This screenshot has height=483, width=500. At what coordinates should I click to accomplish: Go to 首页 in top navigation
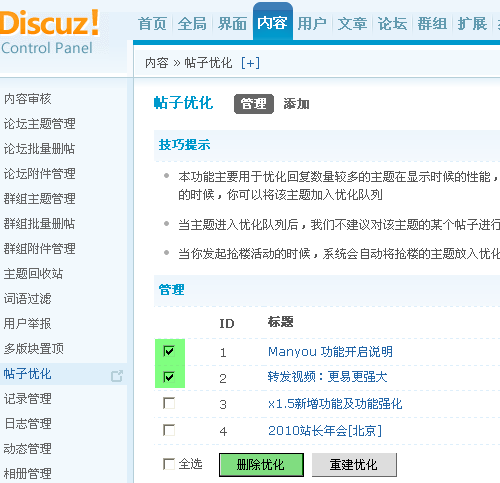point(152,24)
